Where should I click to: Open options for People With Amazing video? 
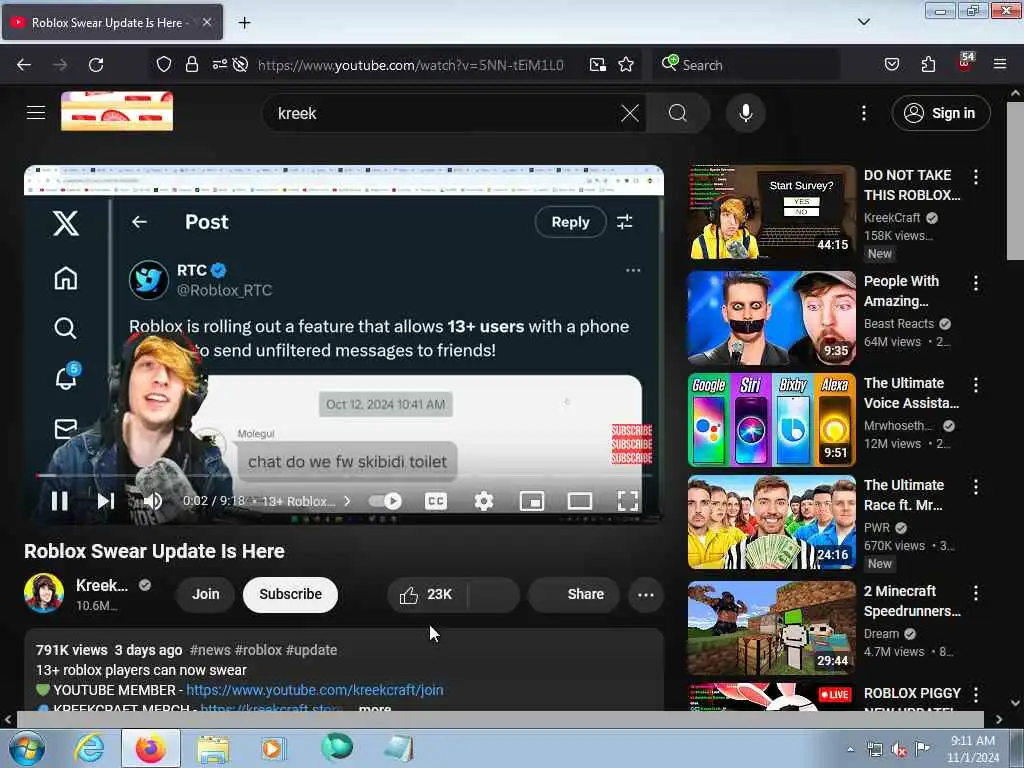tap(976, 283)
